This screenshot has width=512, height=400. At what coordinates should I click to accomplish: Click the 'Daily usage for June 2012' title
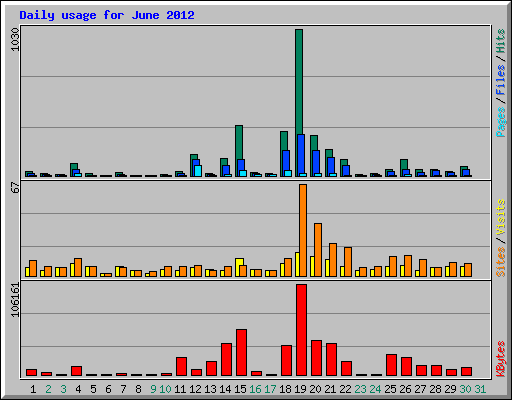click(x=107, y=15)
